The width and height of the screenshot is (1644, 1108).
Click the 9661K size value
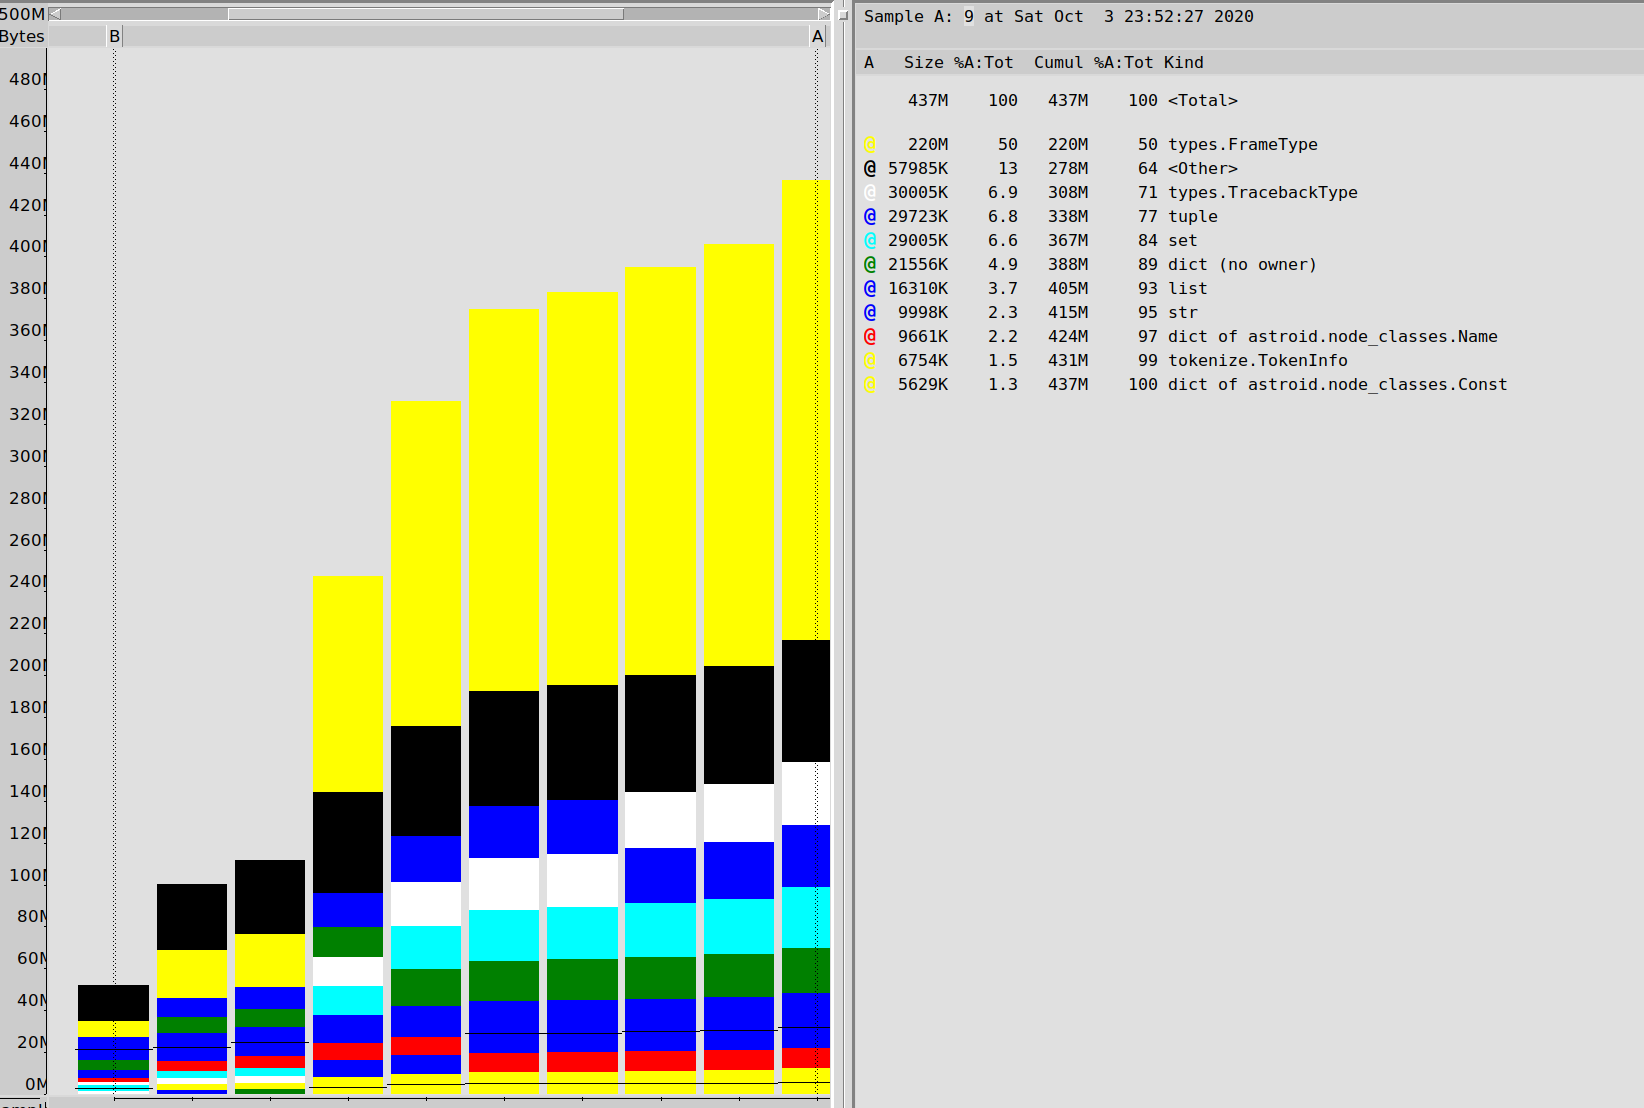[x=923, y=337]
